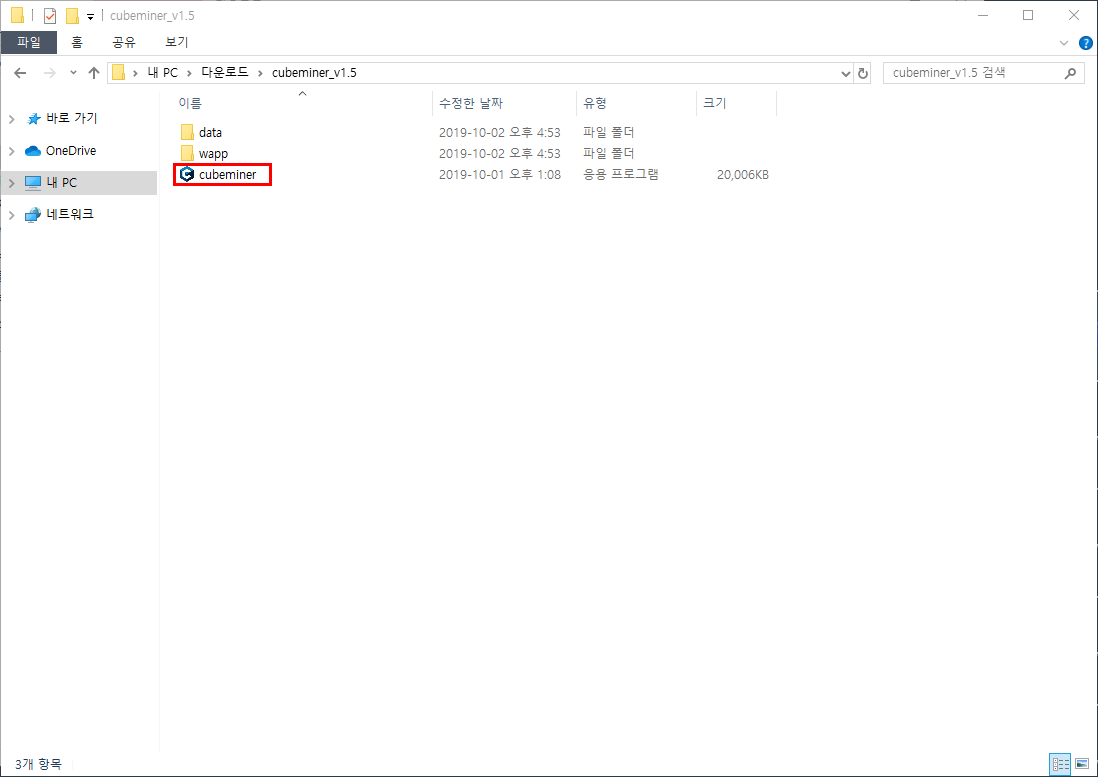Select 바로 가기 in the navigation pane

(71, 119)
